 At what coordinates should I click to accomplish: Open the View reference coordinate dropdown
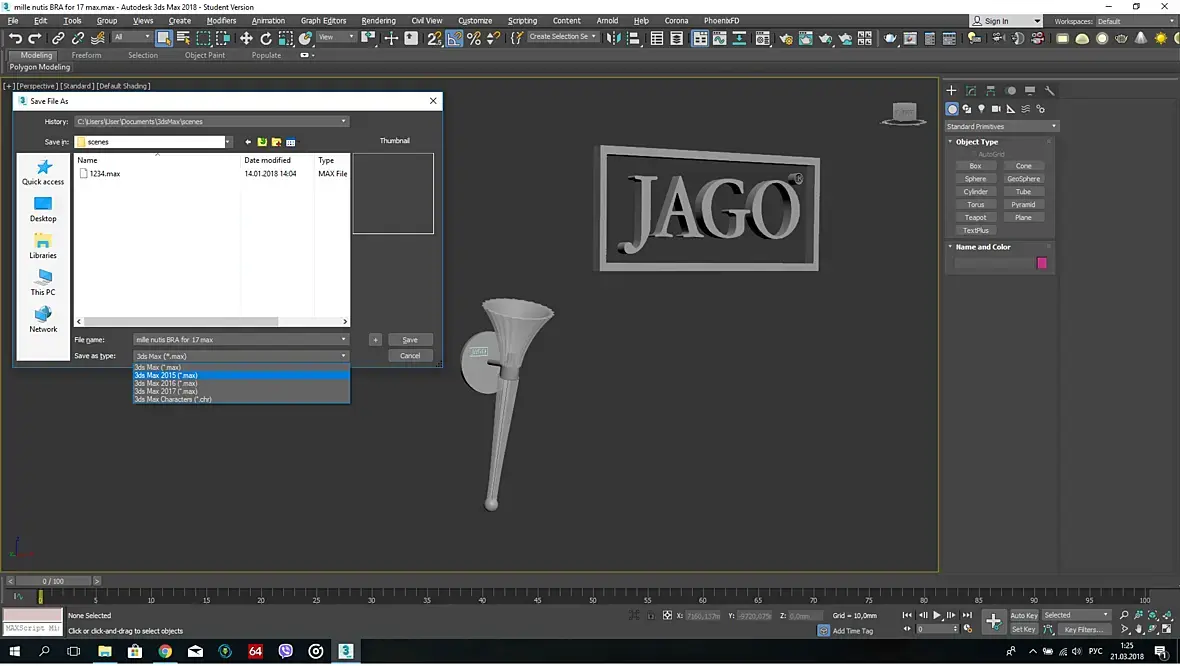coord(336,37)
